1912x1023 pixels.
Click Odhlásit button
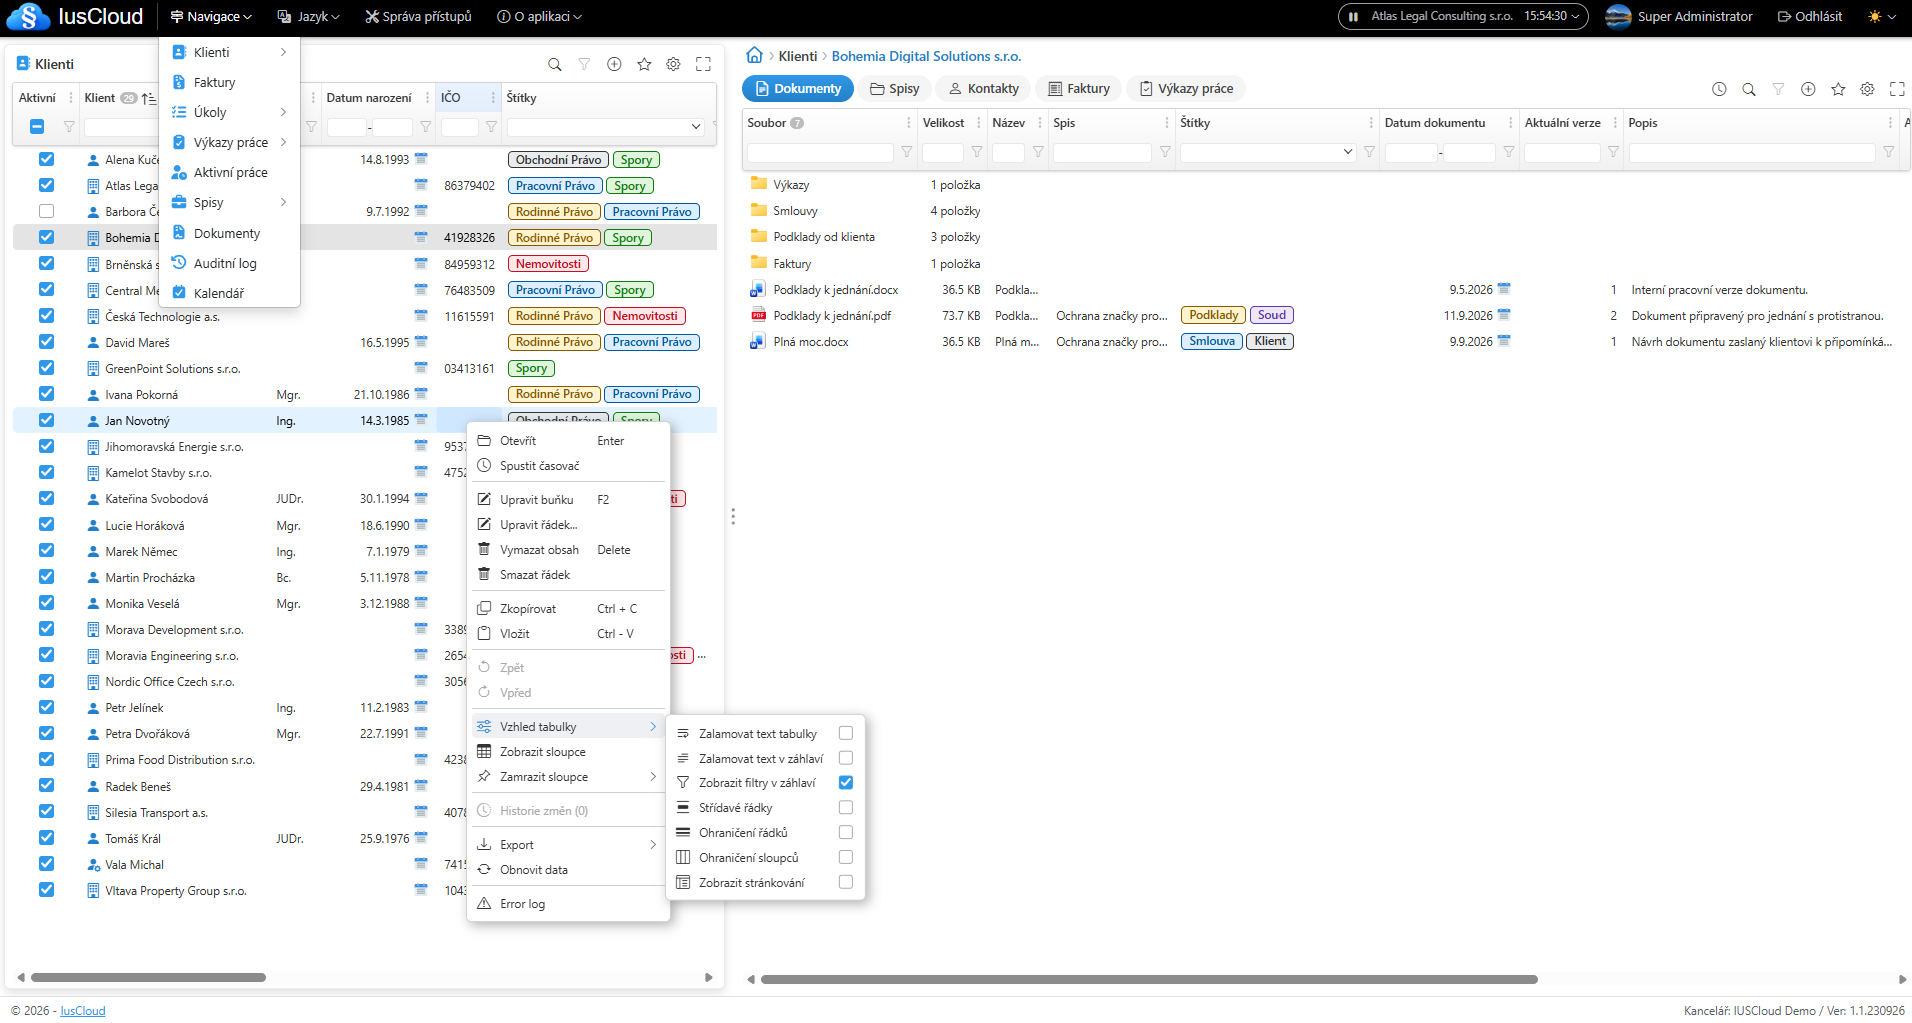[x=1809, y=16]
